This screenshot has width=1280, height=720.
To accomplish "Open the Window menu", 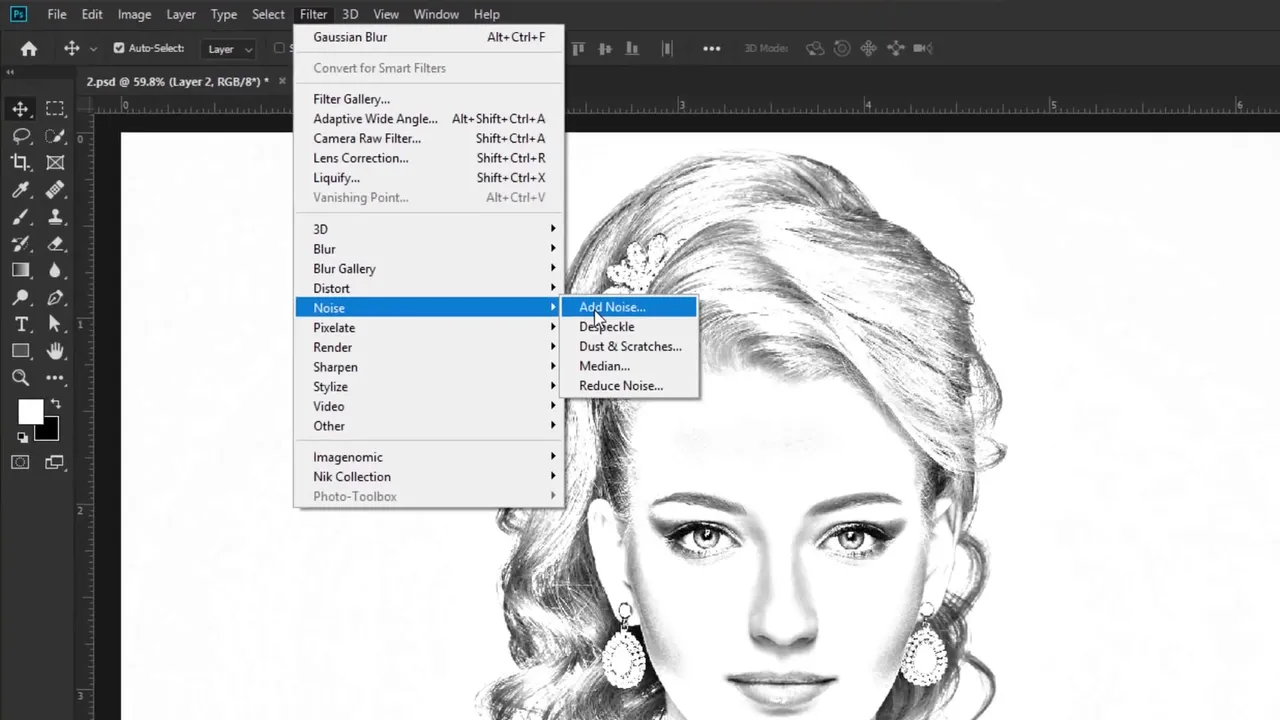I will 436,14.
